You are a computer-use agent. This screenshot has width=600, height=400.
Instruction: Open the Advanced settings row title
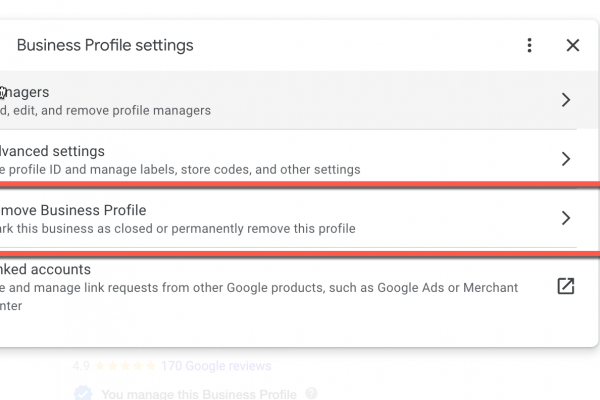pyautogui.click(x=52, y=151)
